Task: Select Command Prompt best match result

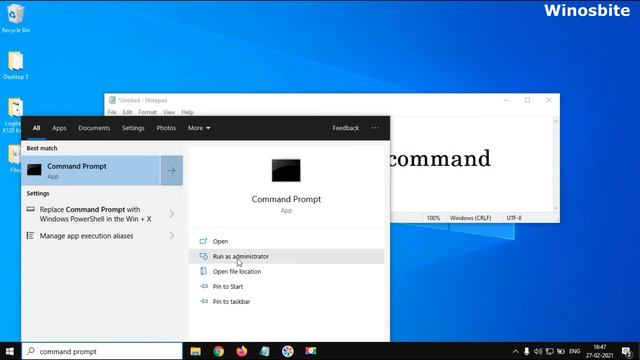Action: pyautogui.click(x=91, y=171)
